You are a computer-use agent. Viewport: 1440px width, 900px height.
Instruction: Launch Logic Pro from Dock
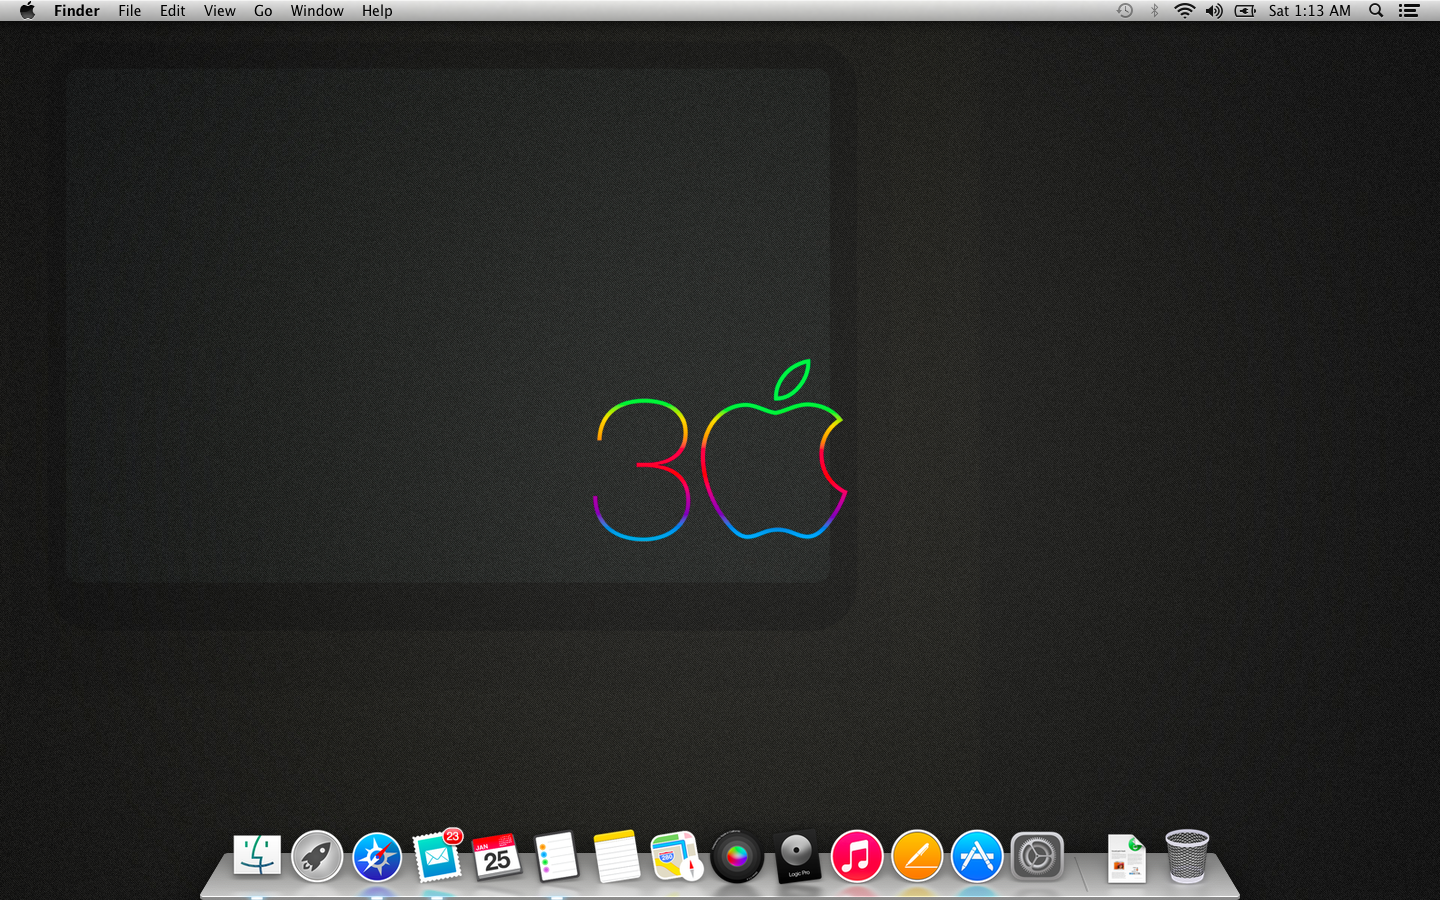point(797,857)
